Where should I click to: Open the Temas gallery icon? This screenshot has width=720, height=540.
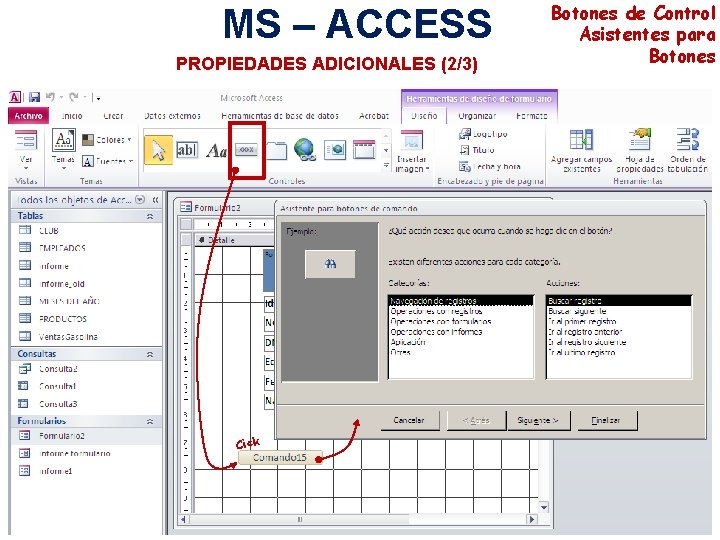[x=63, y=141]
